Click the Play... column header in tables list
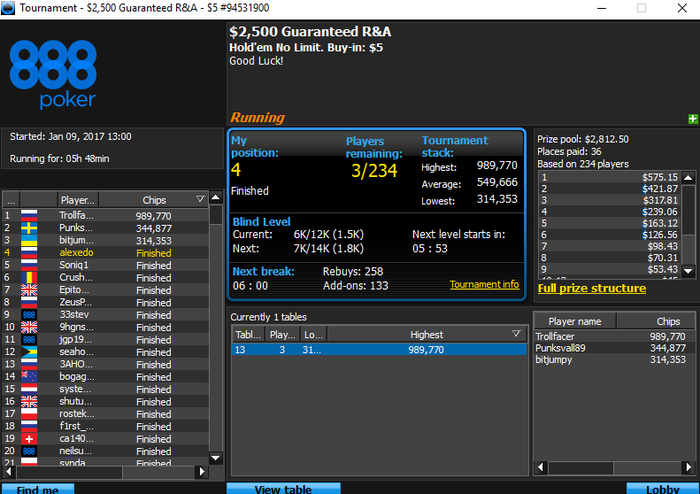This screenshot has width=700, height=494. 283,335
